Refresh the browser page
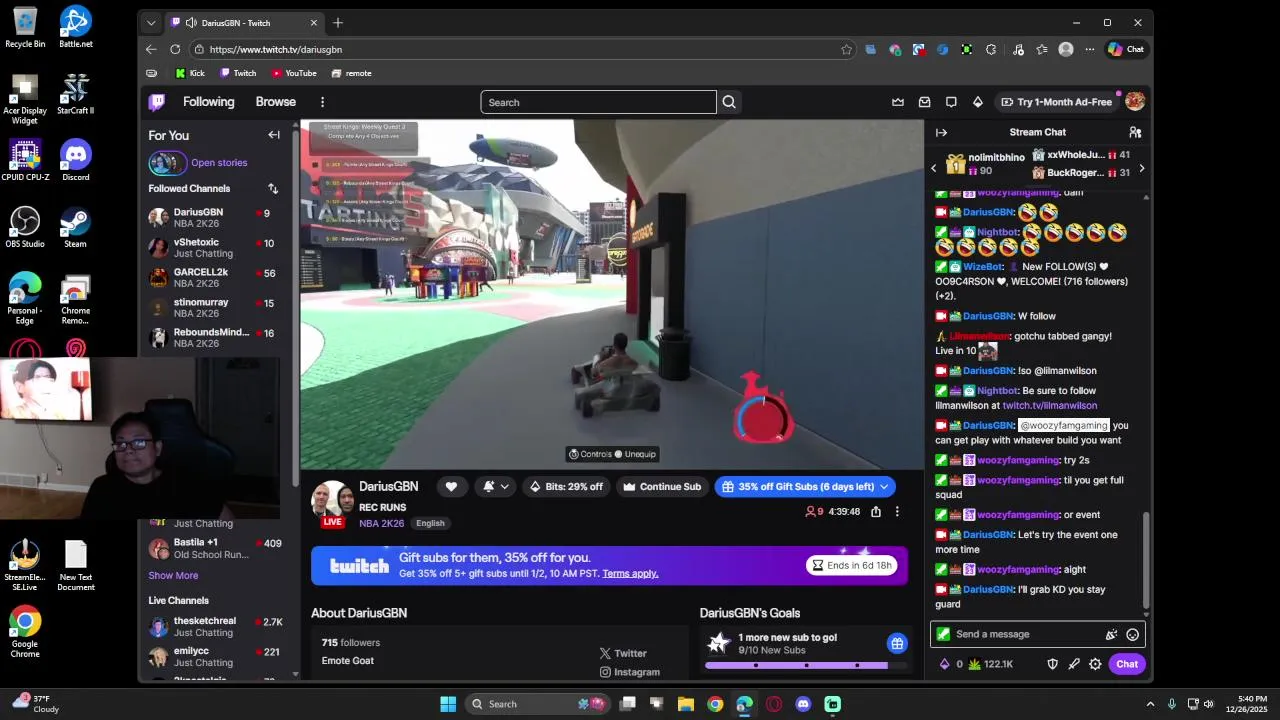 click(175, 49)
